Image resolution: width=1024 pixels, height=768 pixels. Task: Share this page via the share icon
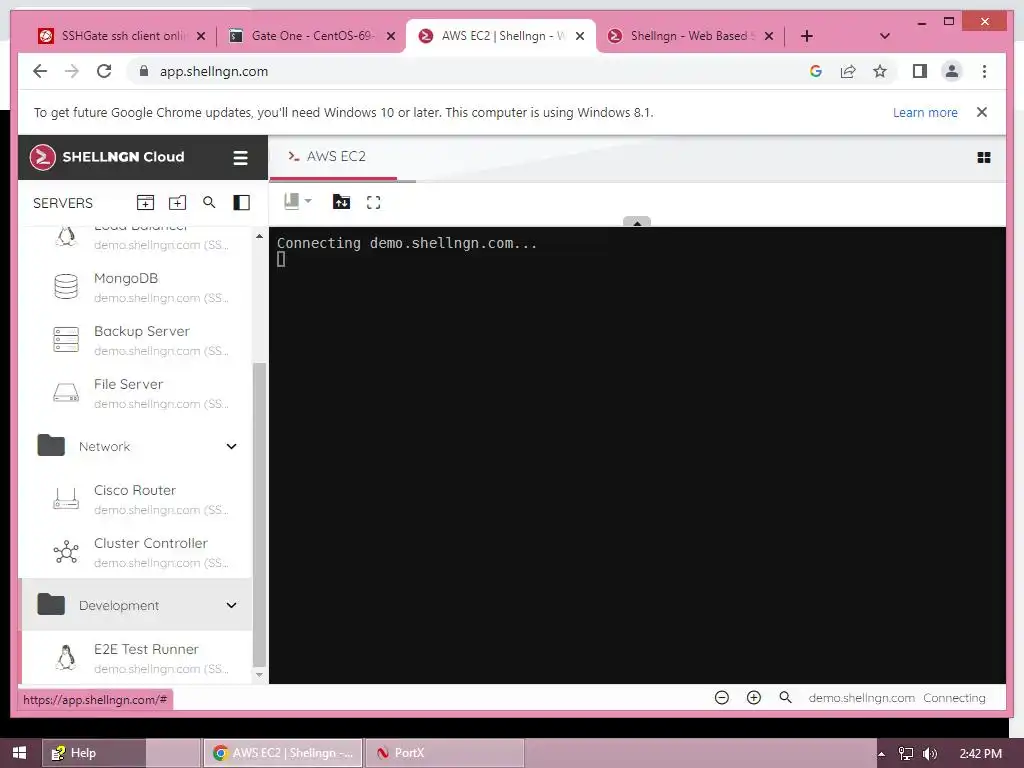(x=848, y=71)
